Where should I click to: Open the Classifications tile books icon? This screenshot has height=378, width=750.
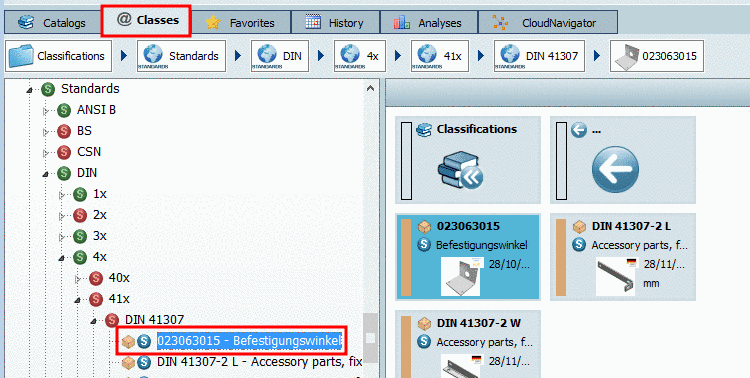pos(460,169)
